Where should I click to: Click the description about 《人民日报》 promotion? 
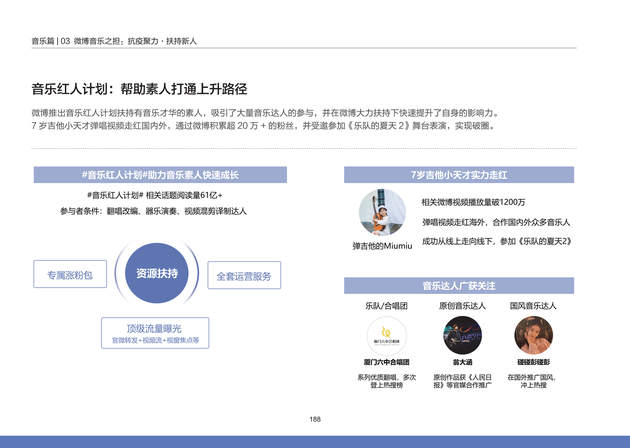point(462,381)
